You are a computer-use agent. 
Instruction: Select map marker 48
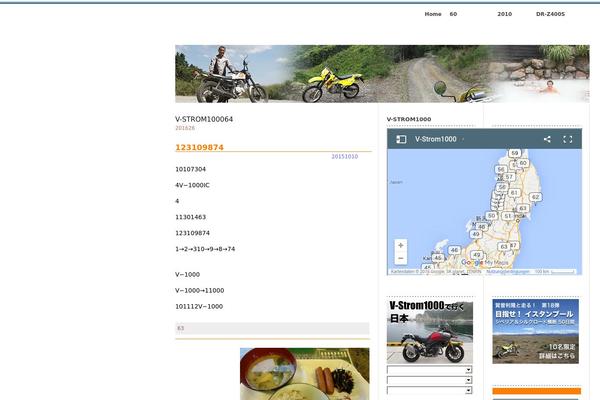[482, 227]
